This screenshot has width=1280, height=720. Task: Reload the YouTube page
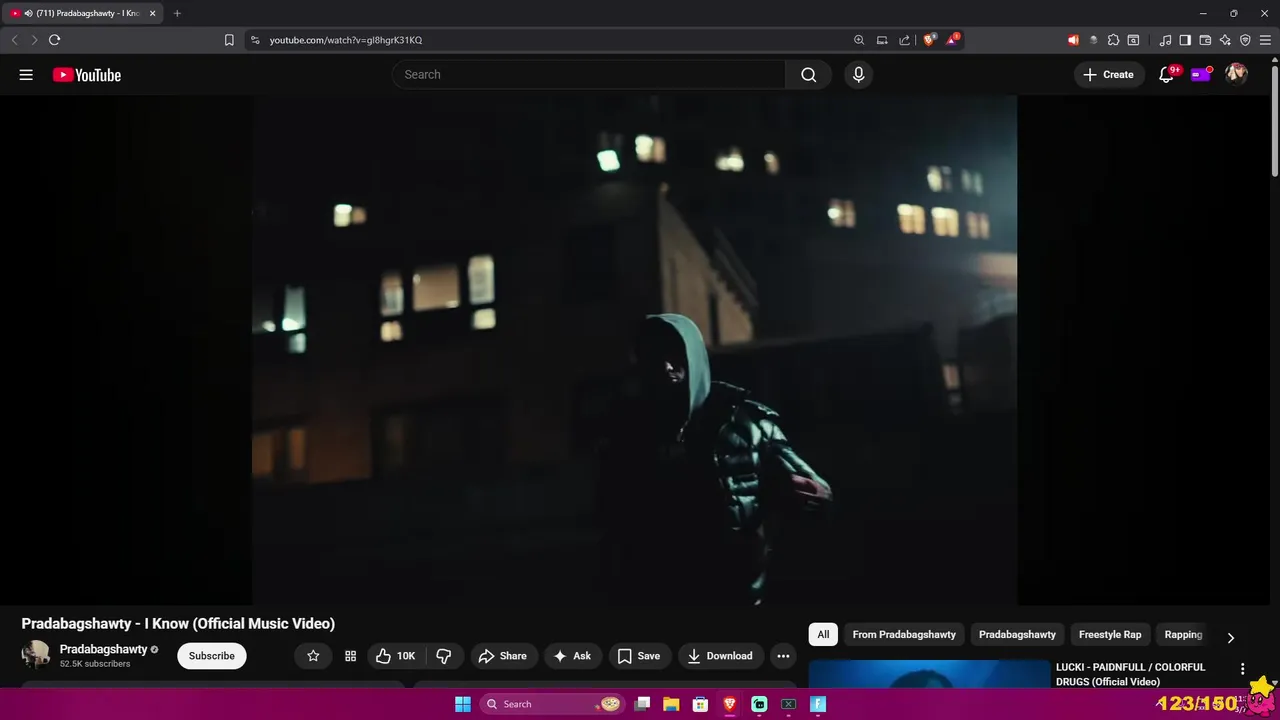click(55, 40)
